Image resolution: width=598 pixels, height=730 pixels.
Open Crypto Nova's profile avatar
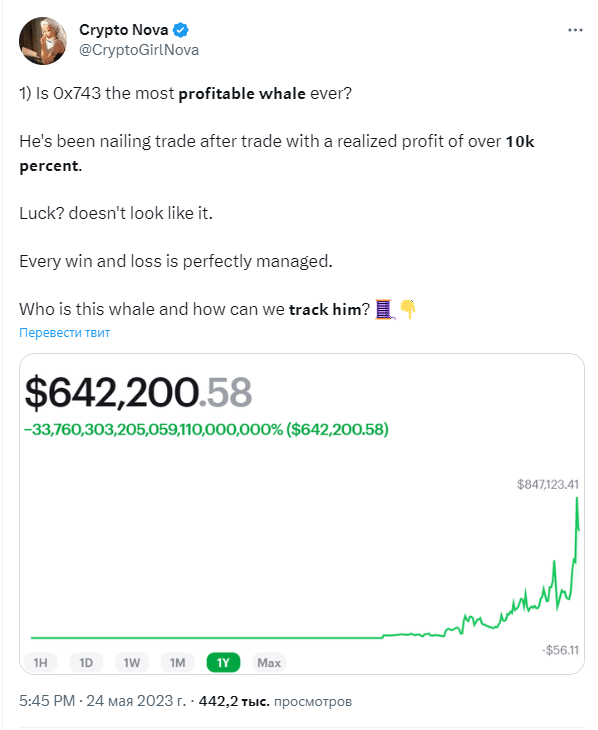43,41
